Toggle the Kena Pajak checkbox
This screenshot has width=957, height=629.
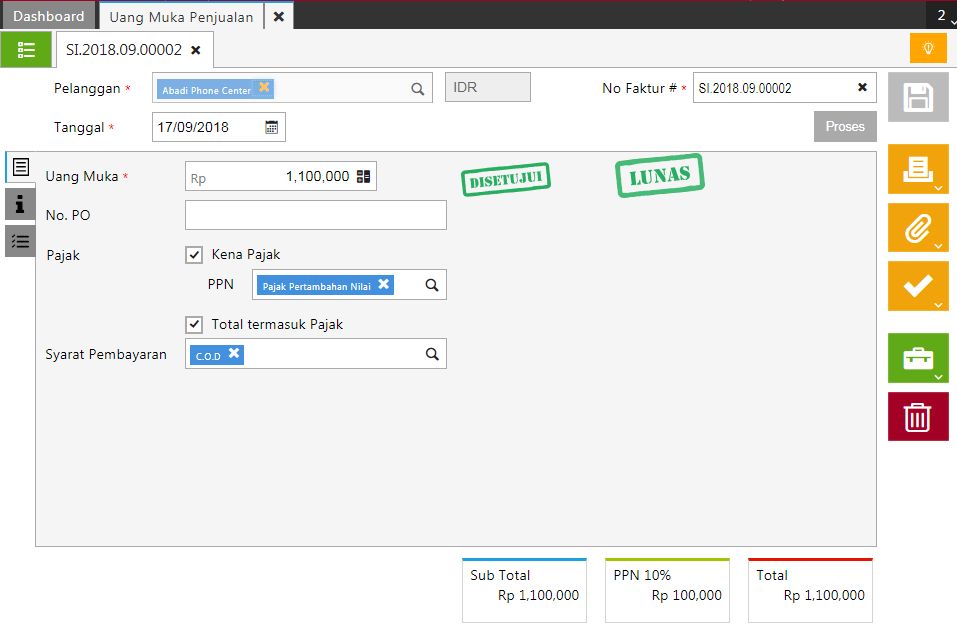(194, 255)
